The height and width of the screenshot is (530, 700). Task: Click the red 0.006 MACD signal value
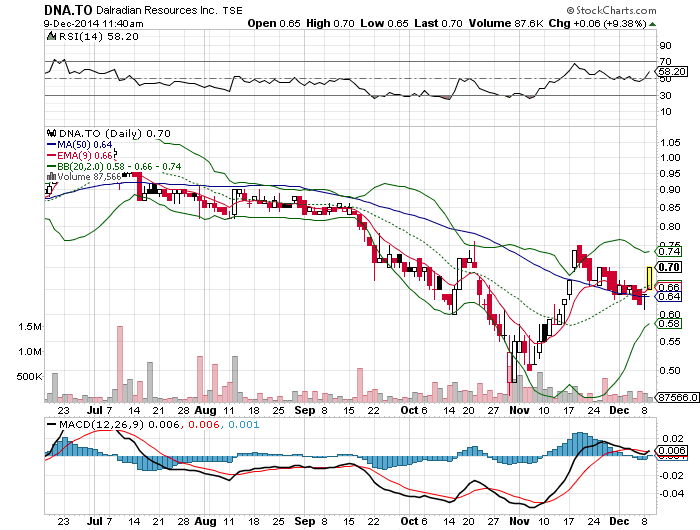(204, 424)
